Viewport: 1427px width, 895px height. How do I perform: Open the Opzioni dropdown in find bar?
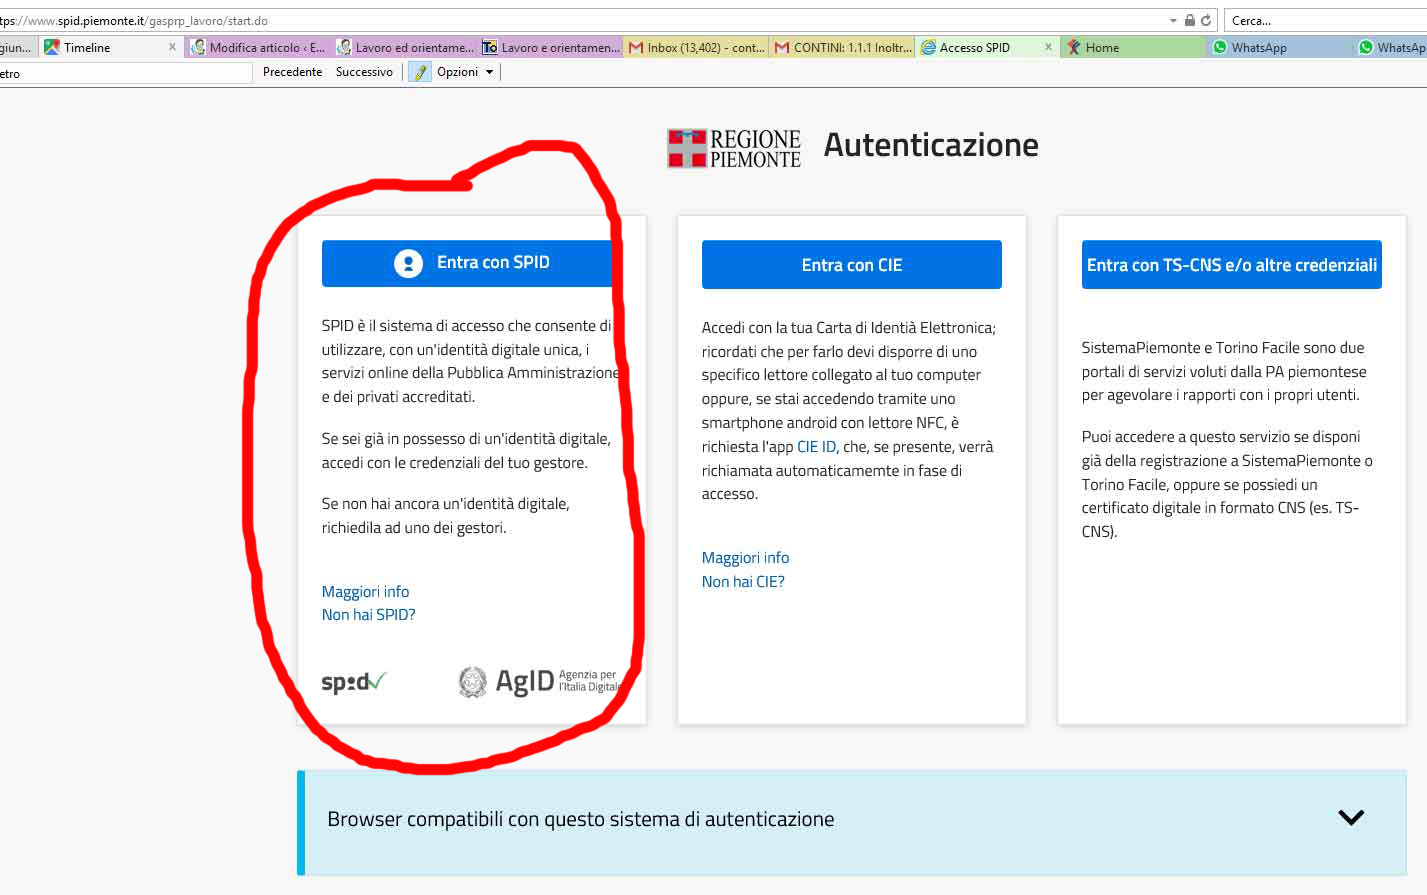465,72
